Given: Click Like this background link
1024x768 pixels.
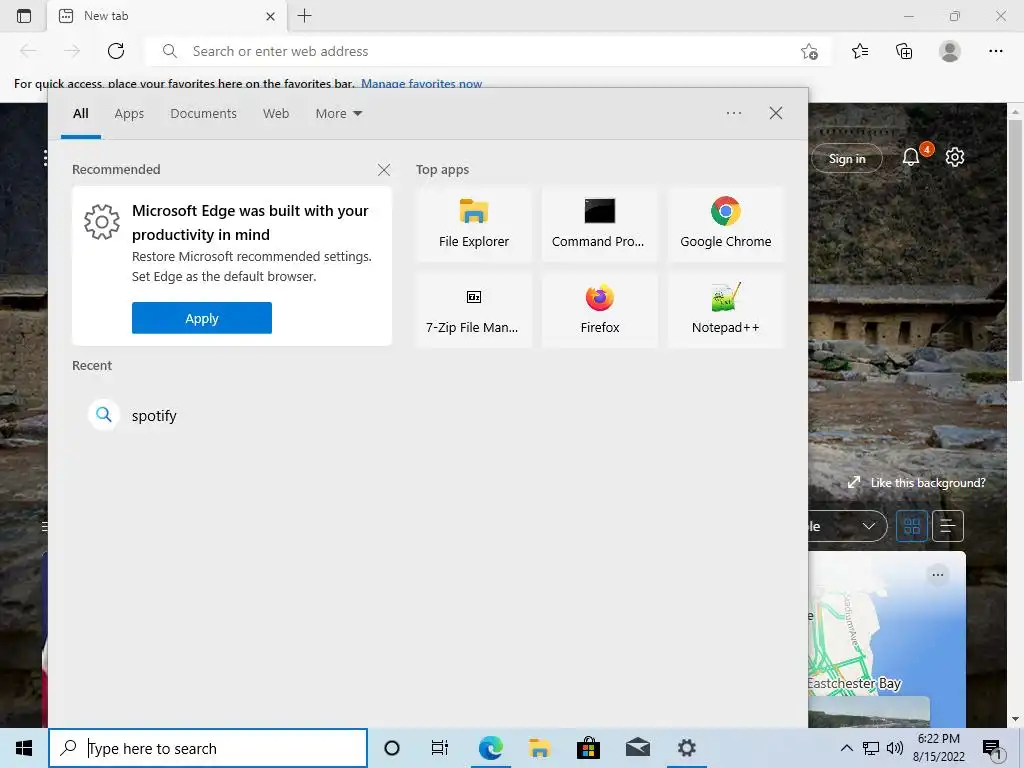Looking at the screenshot, I should tap(917, 483).
